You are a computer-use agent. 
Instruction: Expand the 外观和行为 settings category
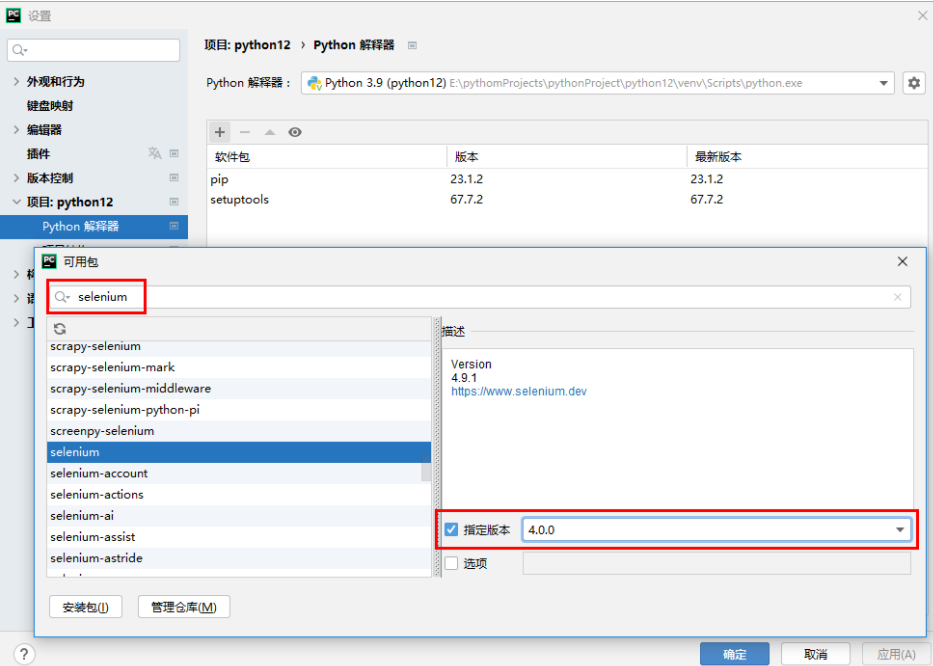coord(16,82)
